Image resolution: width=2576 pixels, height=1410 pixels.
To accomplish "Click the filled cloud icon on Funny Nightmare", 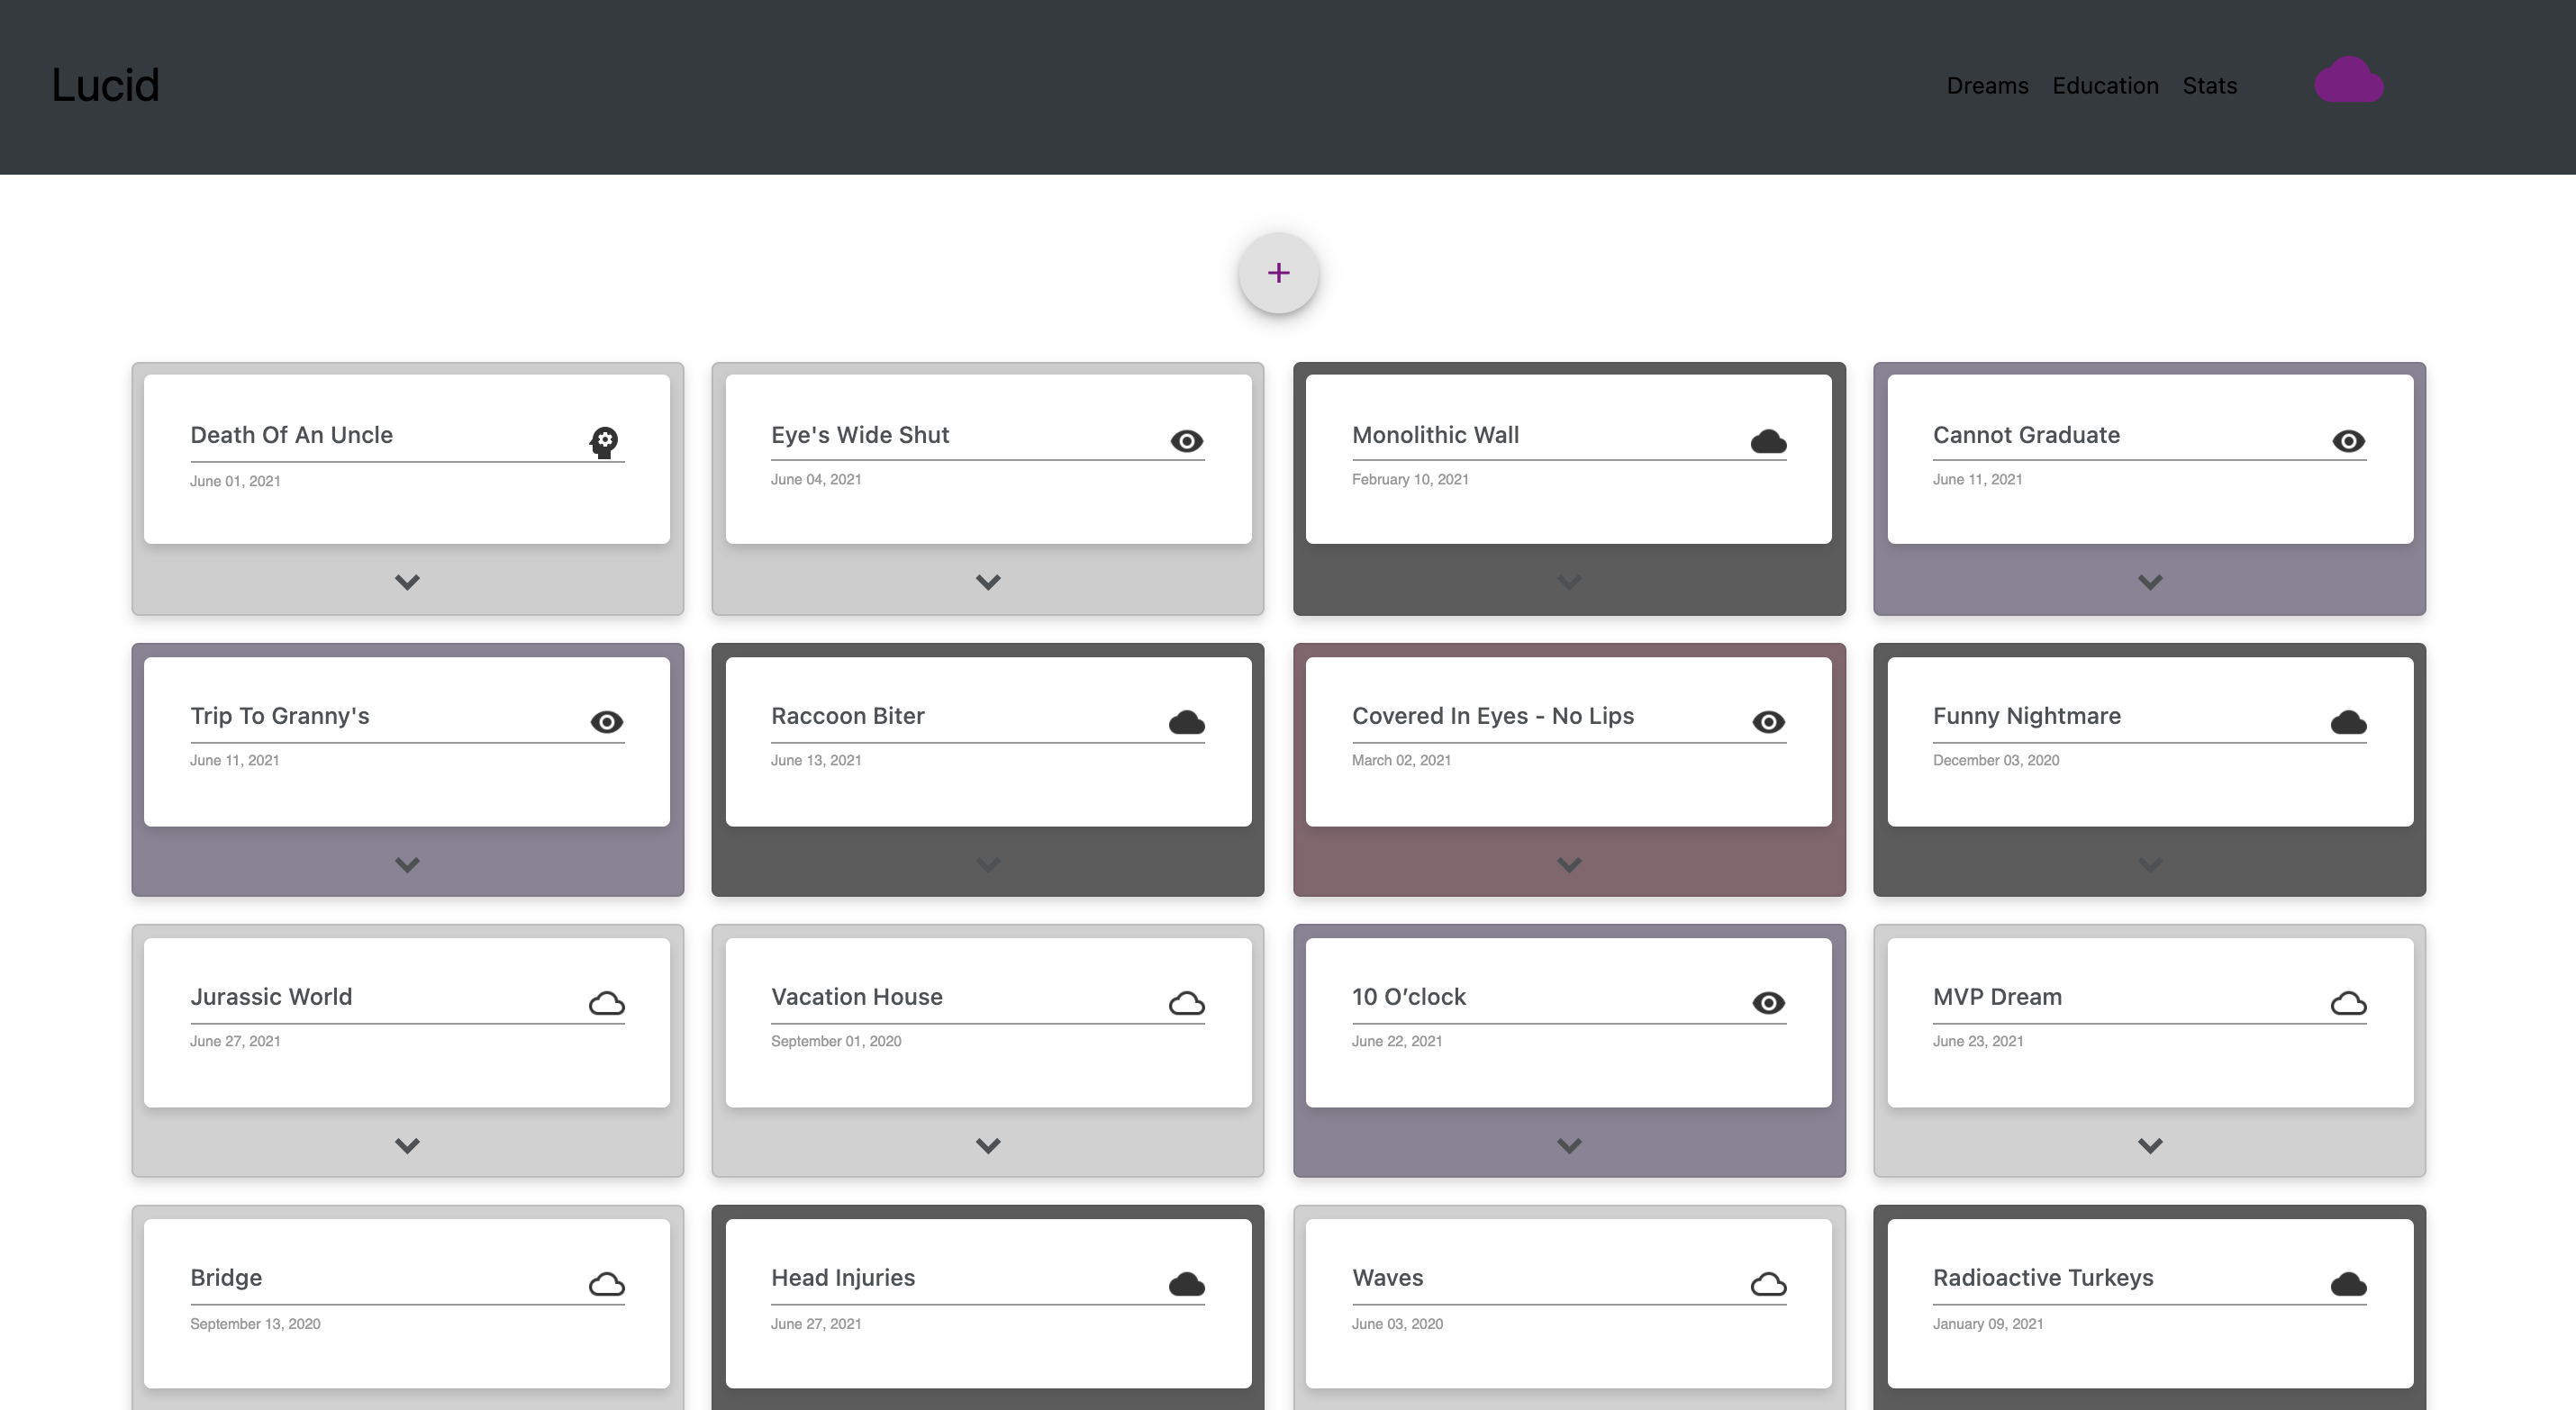I will [2348, 723].
